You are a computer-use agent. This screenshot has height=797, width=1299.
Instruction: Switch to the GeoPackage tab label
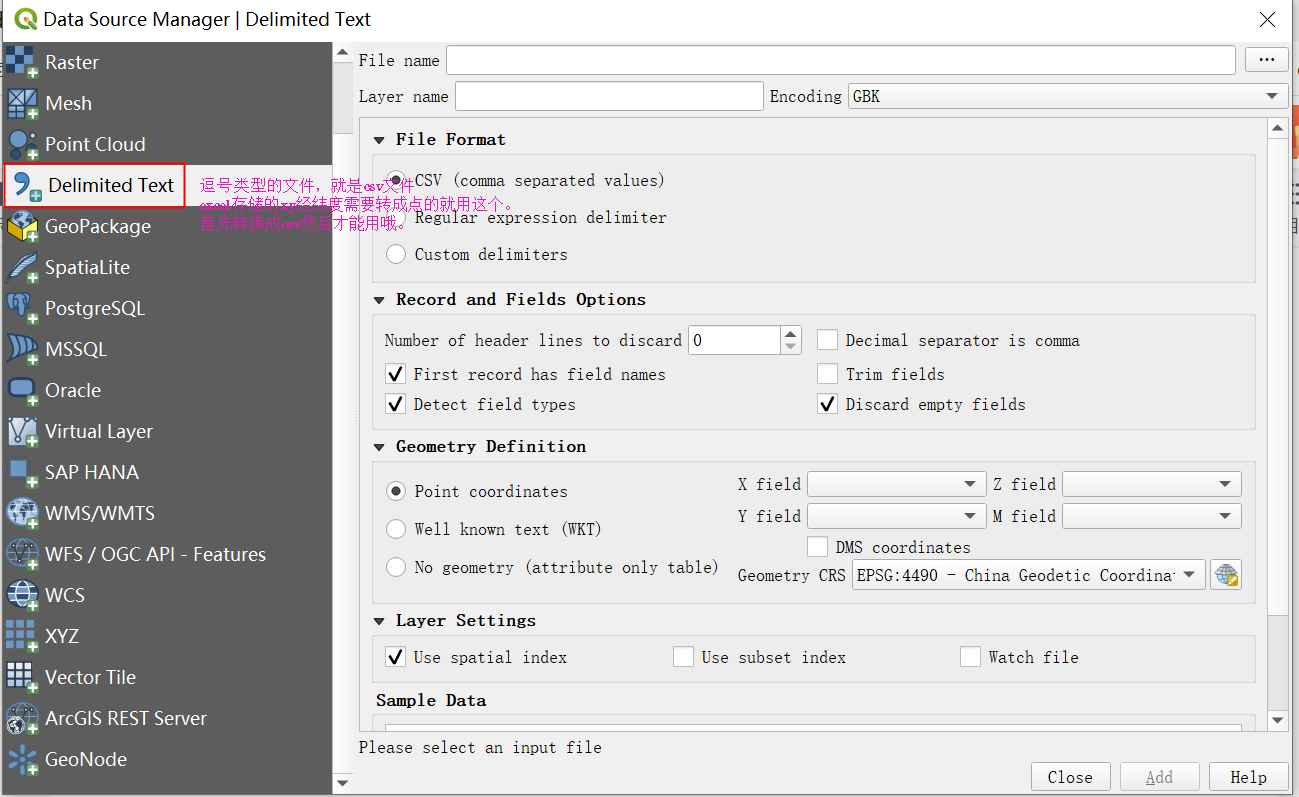(98, 226)
